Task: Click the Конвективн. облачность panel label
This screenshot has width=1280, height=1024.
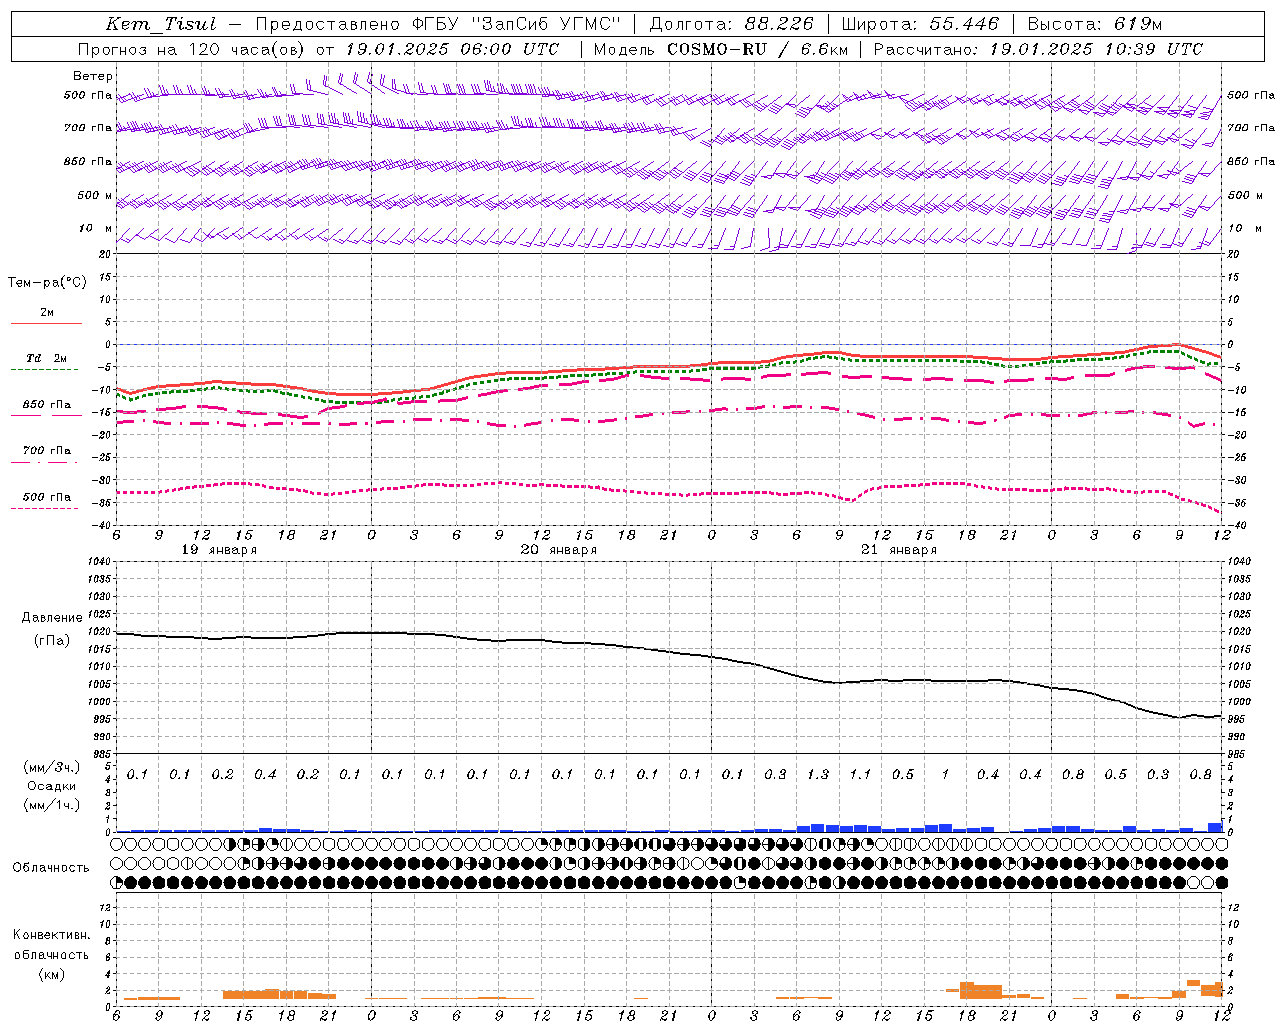Action: (x=51, y=945)
